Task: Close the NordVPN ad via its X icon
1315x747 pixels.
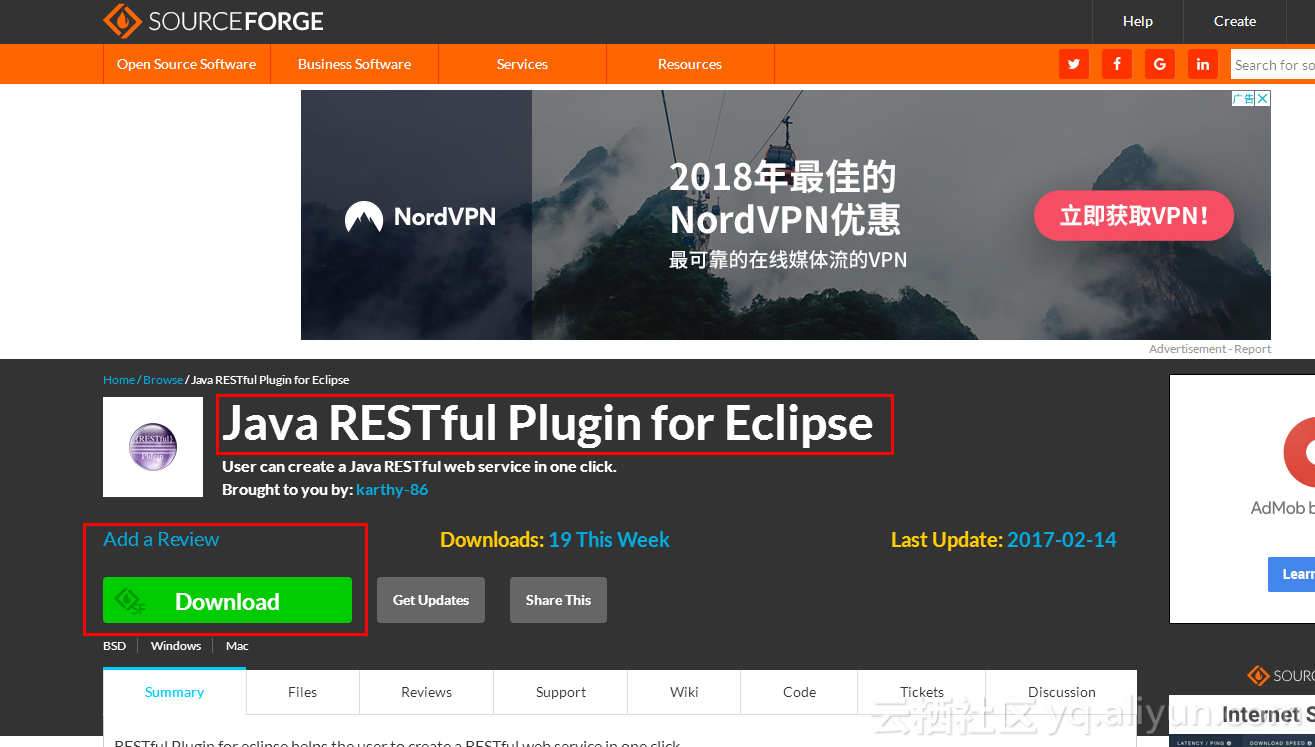Action: (1263, 98)
